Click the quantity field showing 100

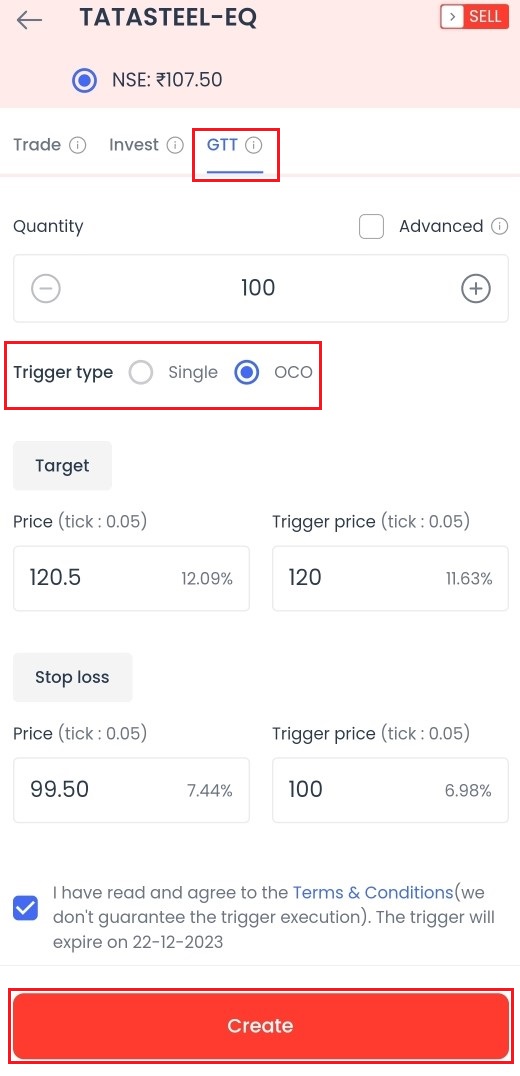261,288
